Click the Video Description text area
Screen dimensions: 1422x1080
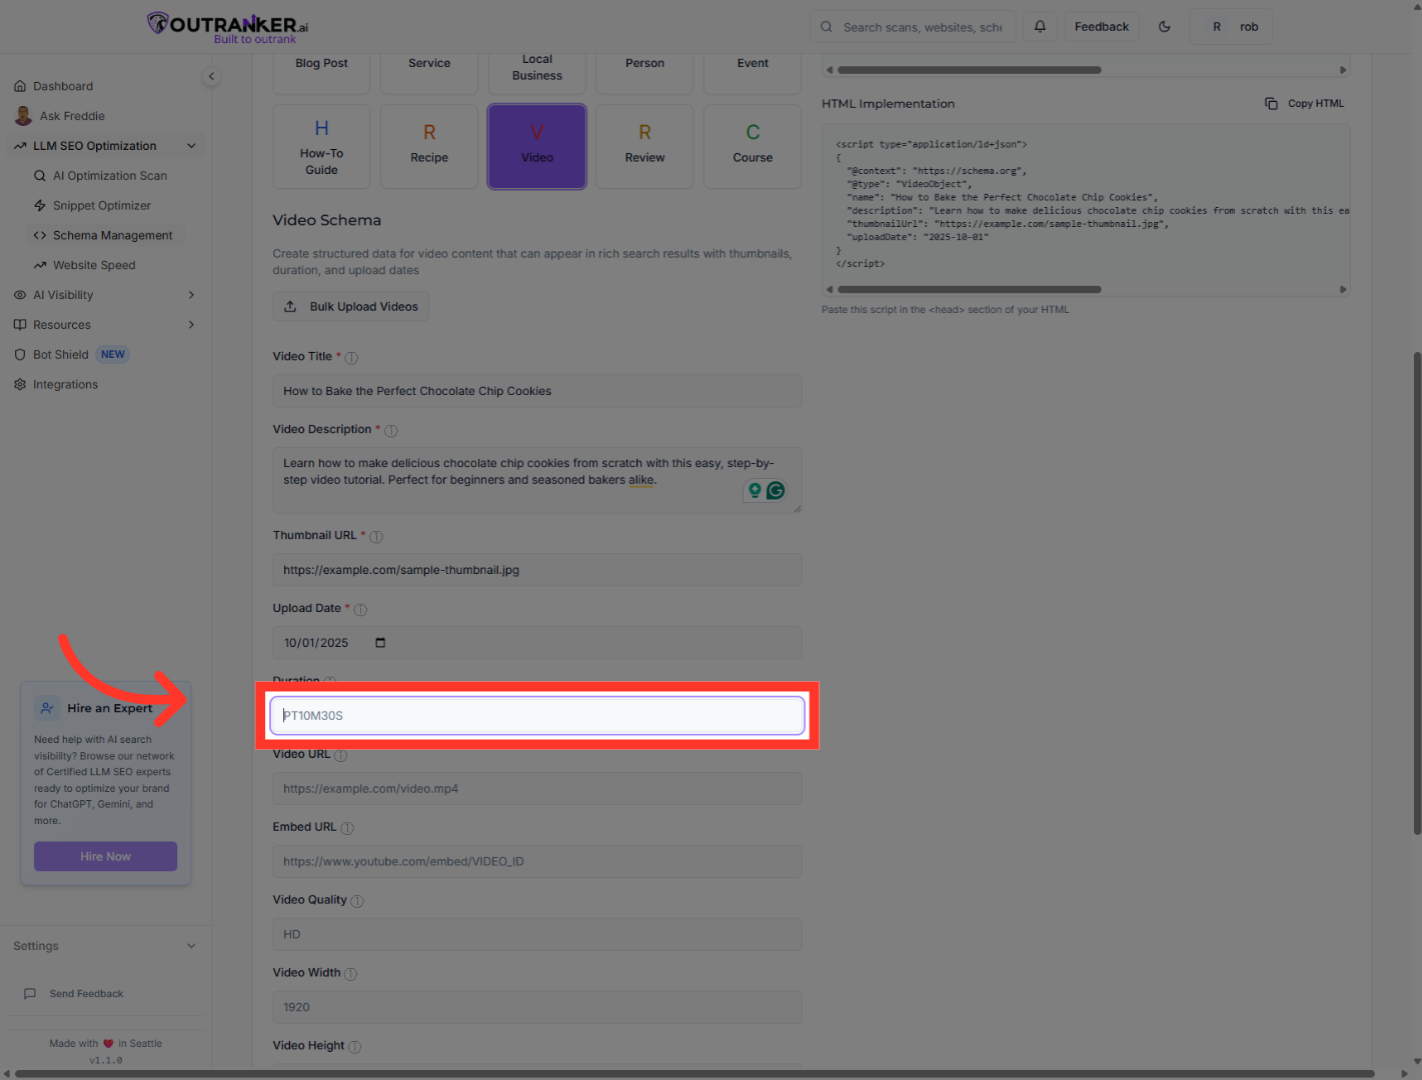(x=537, y=480)
